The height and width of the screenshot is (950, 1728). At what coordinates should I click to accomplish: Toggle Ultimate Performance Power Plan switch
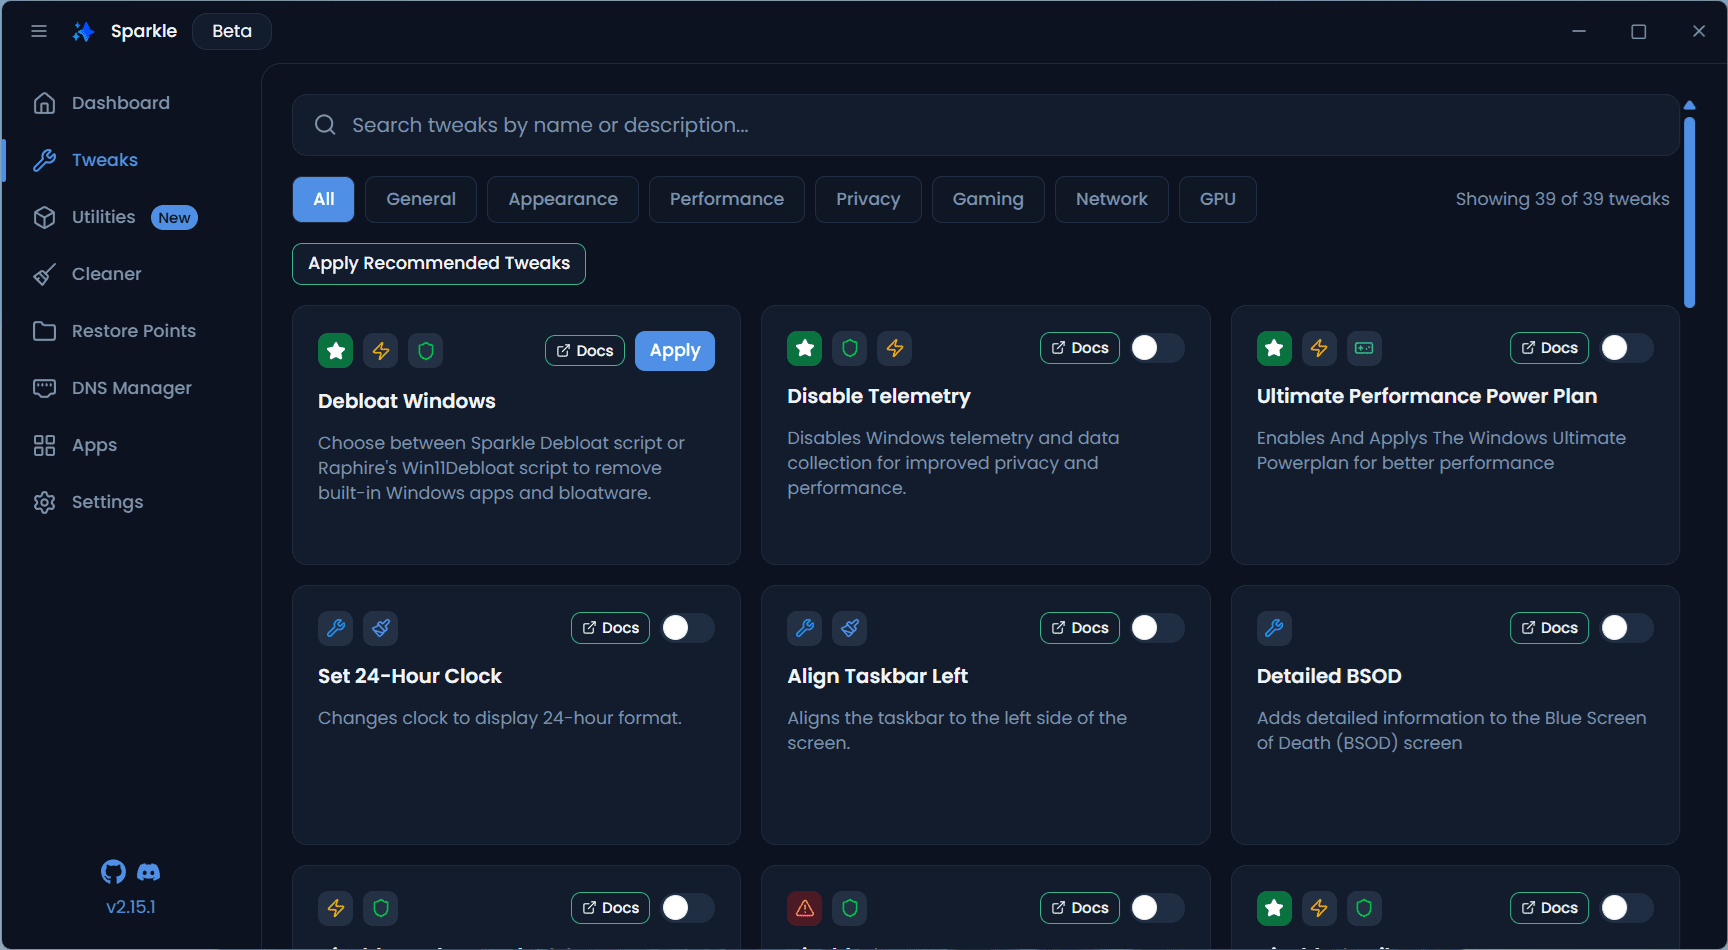coord(1626,348)
